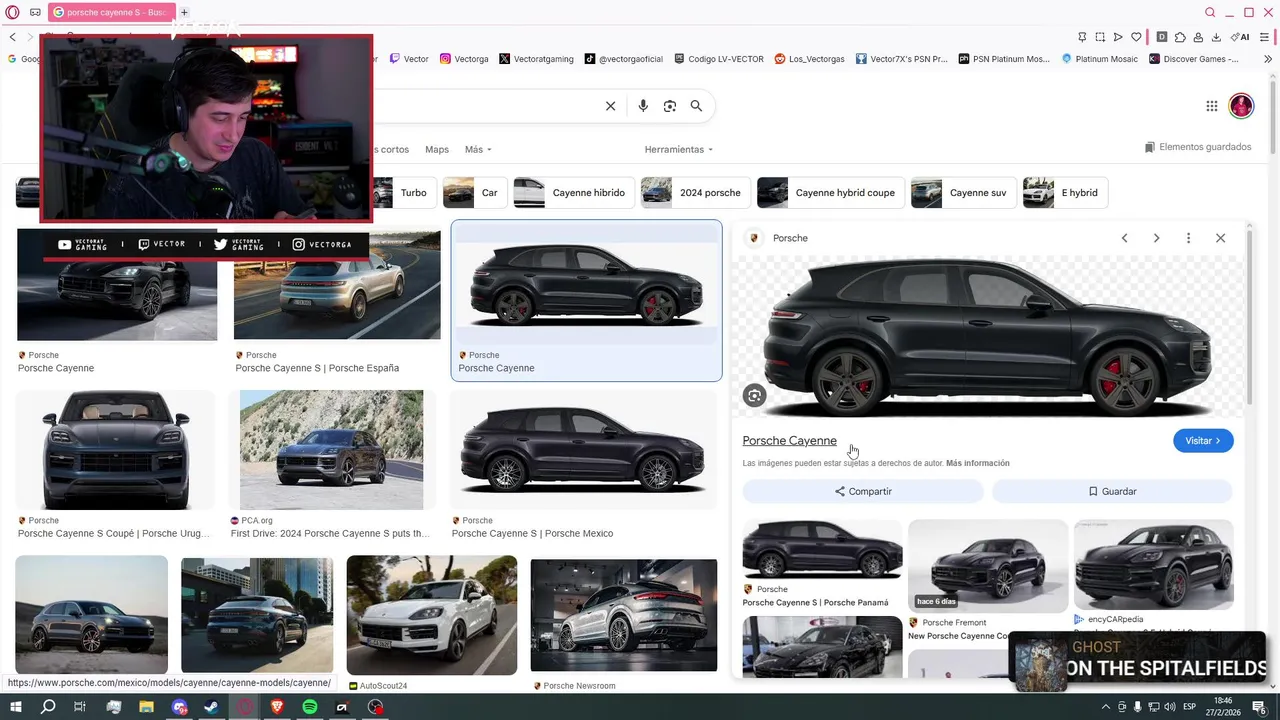Go to previous image in preview panel

pos(1124,238)
